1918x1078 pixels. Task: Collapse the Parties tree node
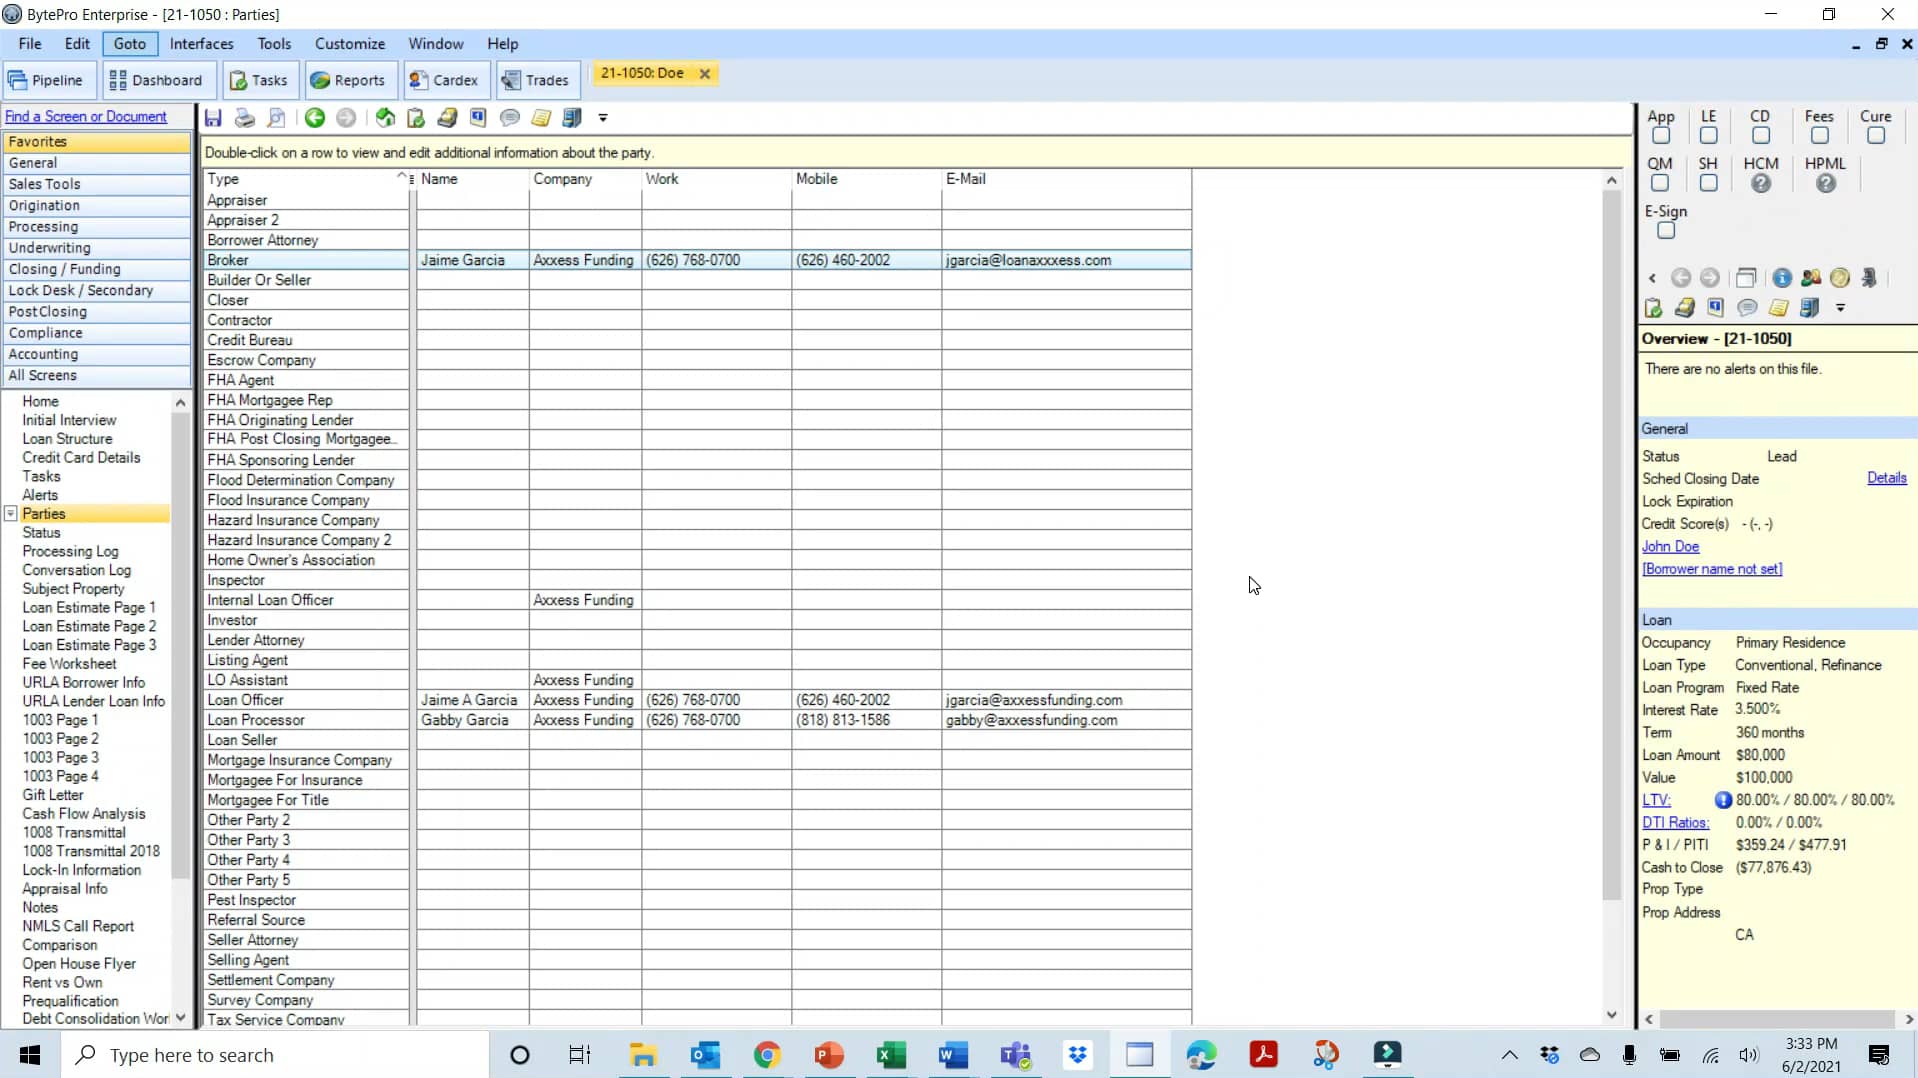pos(11,514)
